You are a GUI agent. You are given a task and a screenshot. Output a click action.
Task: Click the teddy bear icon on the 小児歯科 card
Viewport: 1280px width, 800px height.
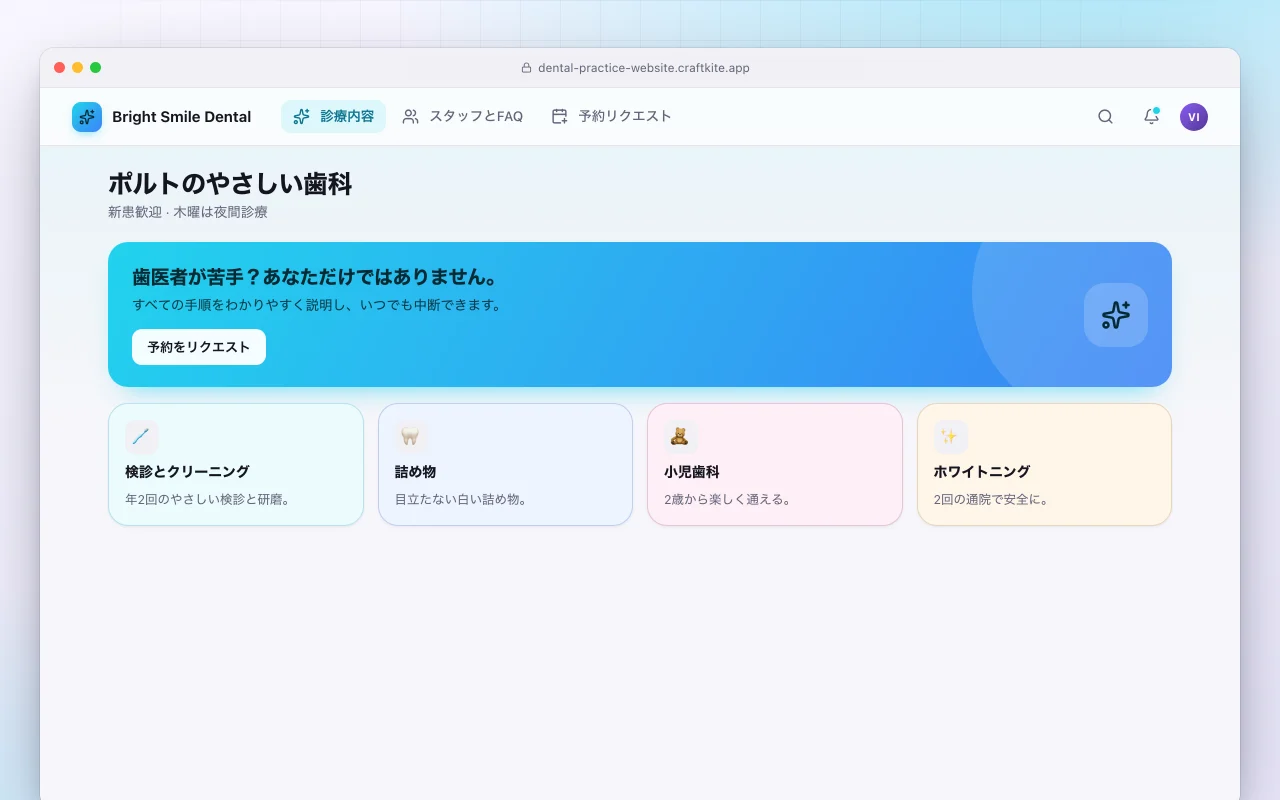tap(680, 437)
